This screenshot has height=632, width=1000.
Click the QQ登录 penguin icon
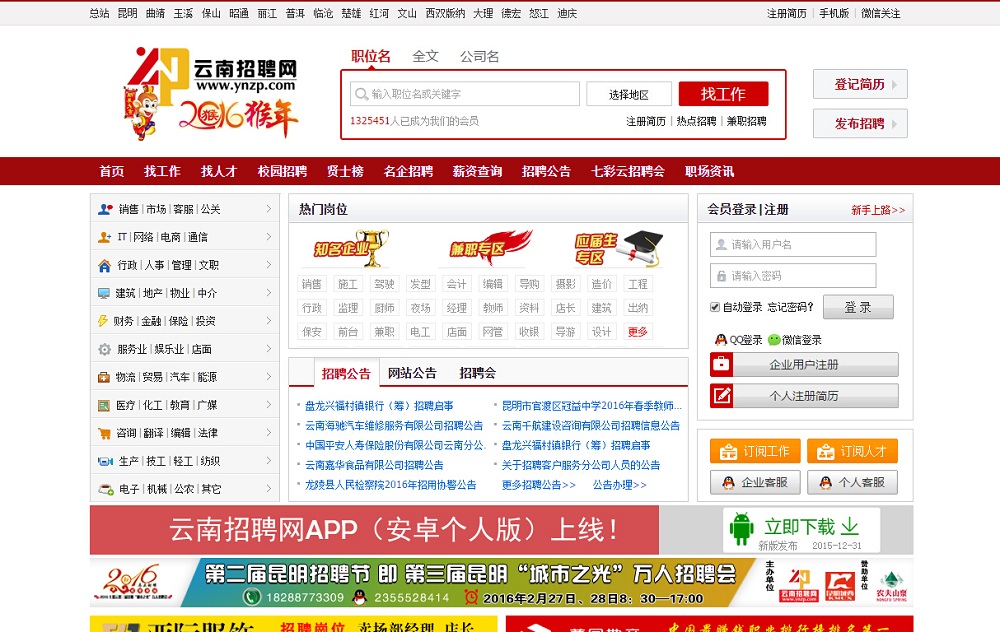click(721, 340)
